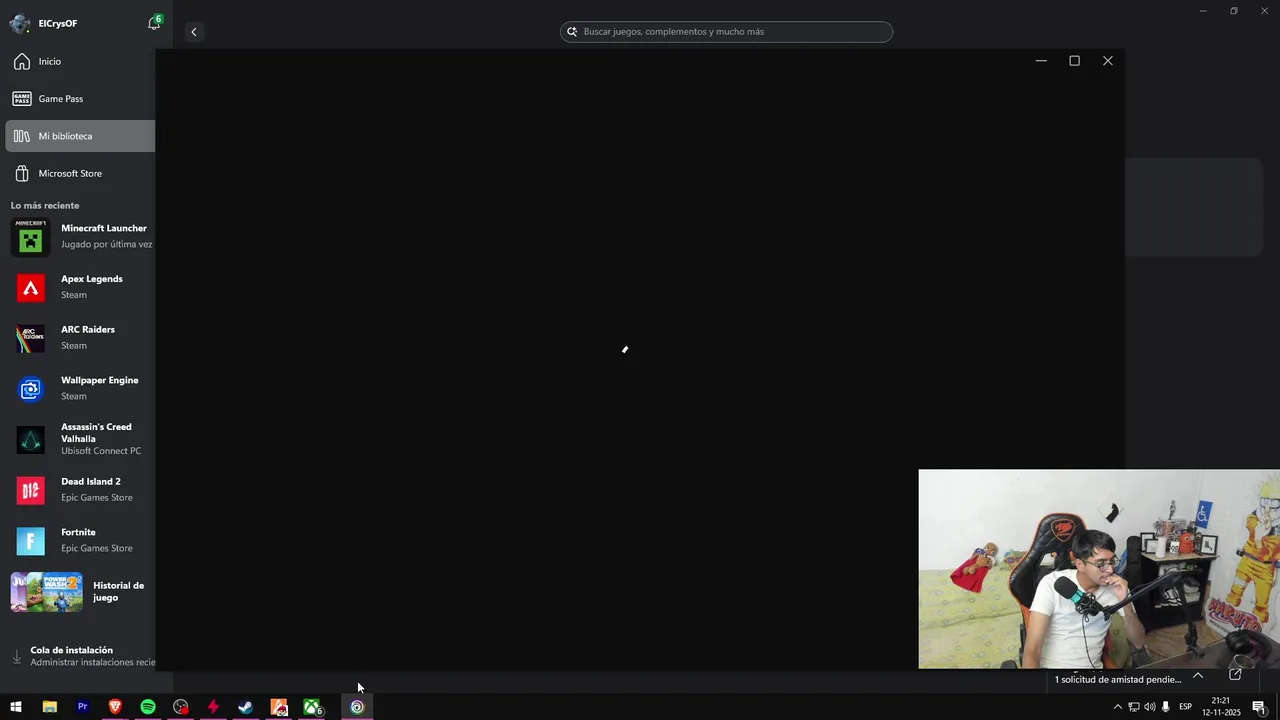The image size is (1280, 720).
Task: Open the recording app taskbar icon with red dot
Action: (x=180, y=707)
